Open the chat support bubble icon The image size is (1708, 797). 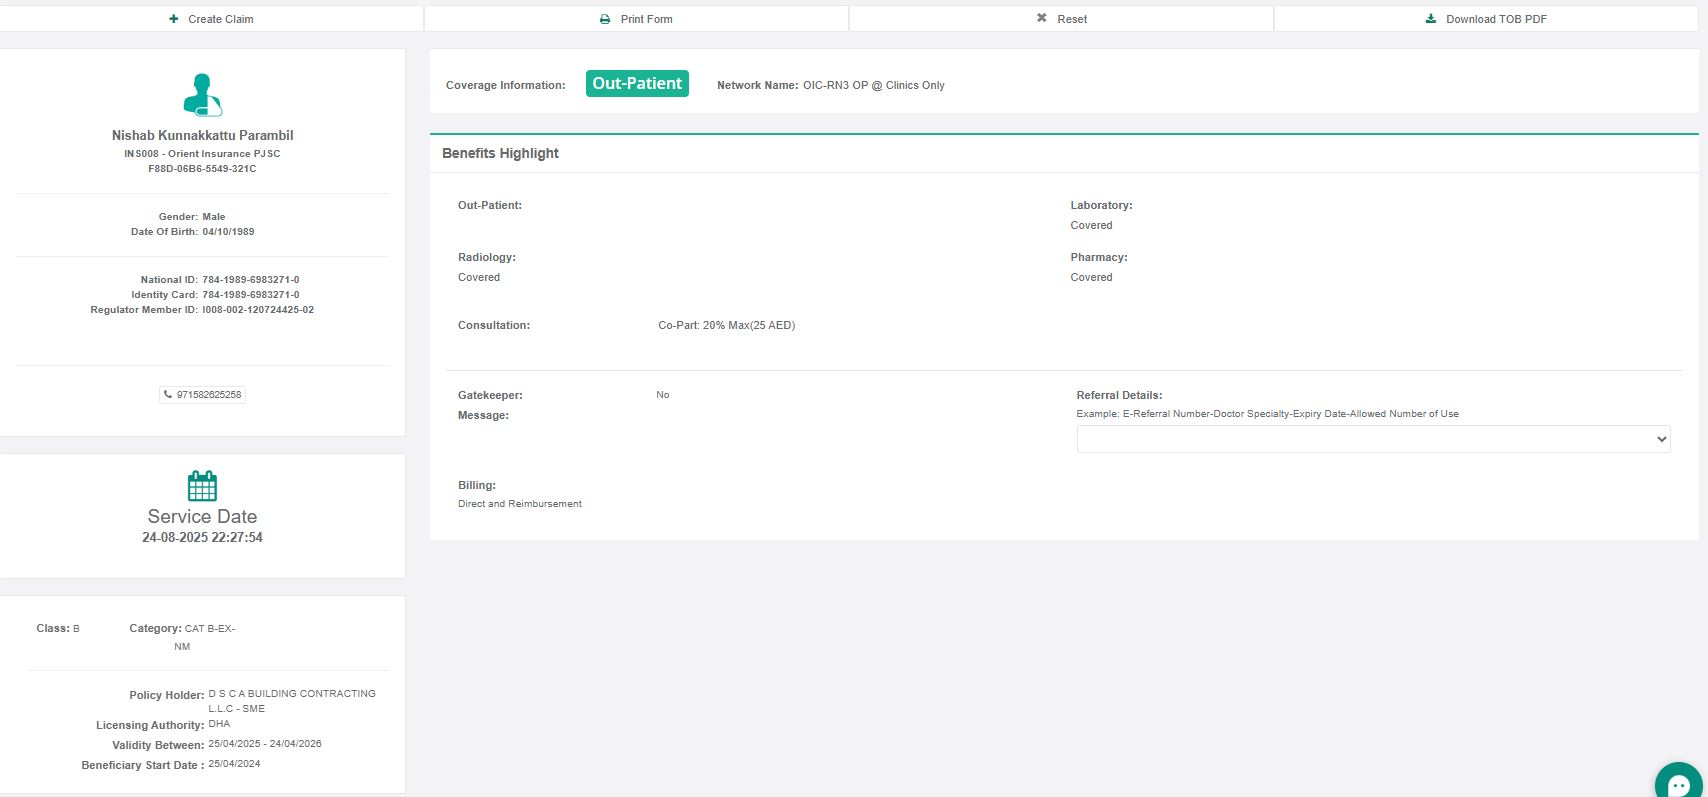click(x=1679, y=784)
